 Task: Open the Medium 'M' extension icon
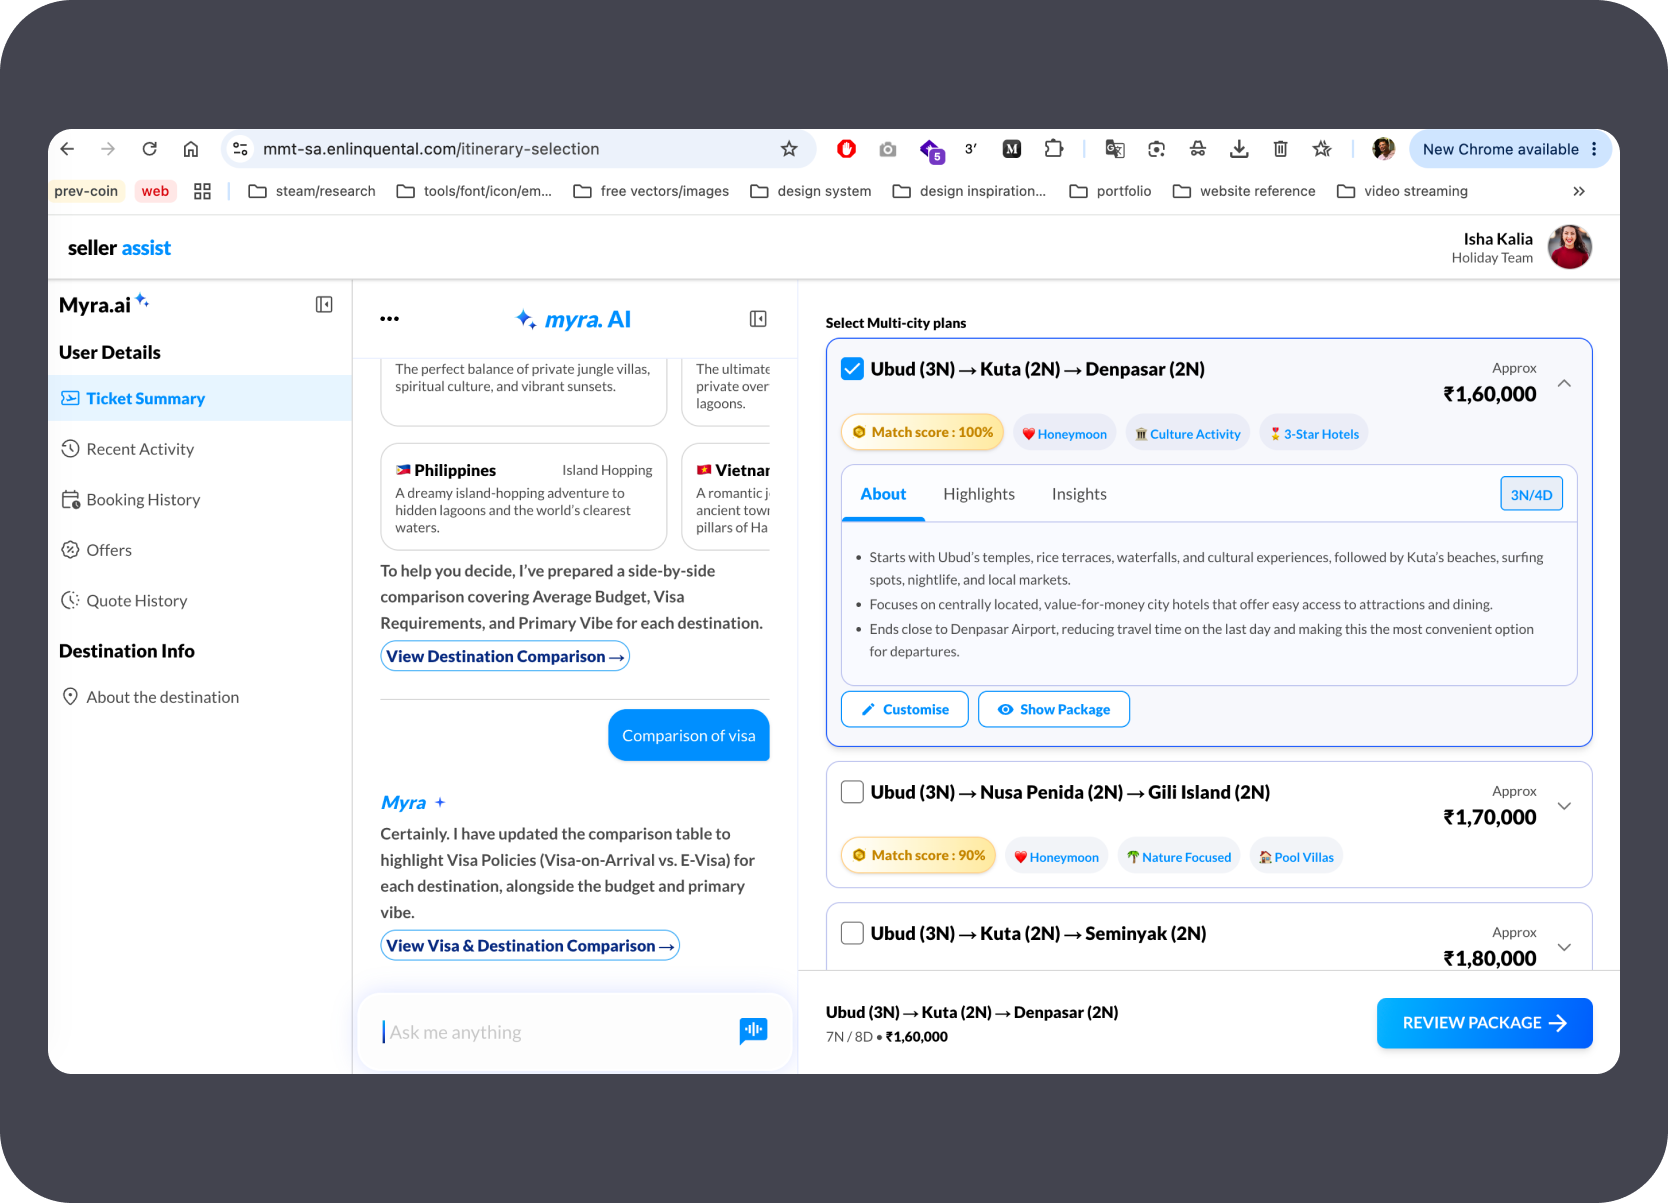point(1012,149)
